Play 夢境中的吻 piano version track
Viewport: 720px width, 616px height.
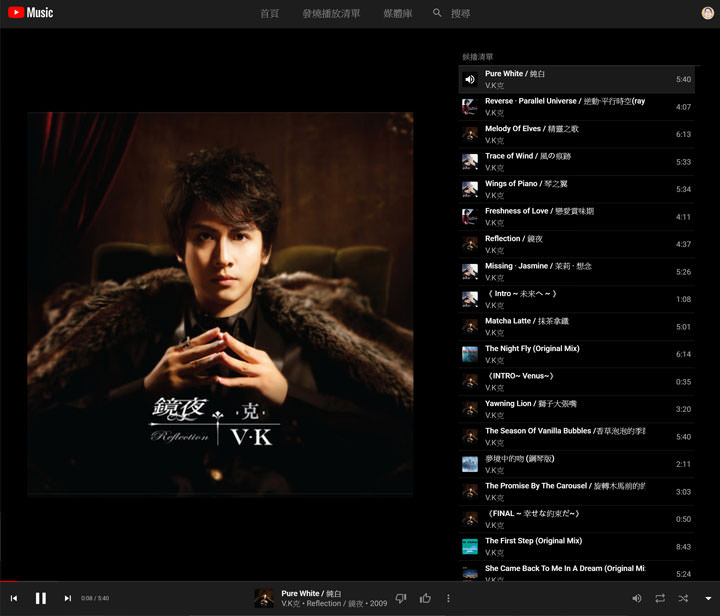coord(576,464)
